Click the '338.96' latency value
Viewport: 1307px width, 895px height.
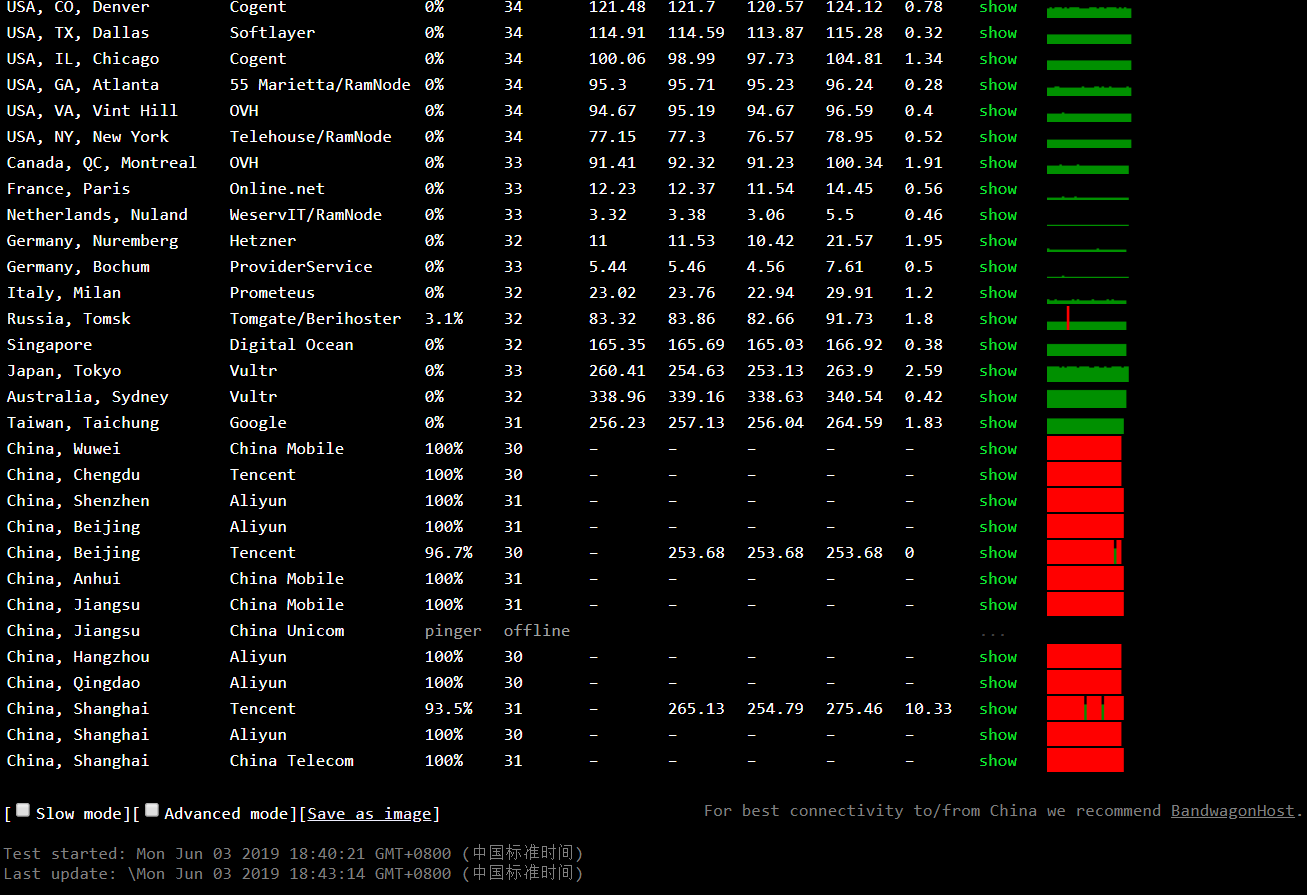point(617,397)
